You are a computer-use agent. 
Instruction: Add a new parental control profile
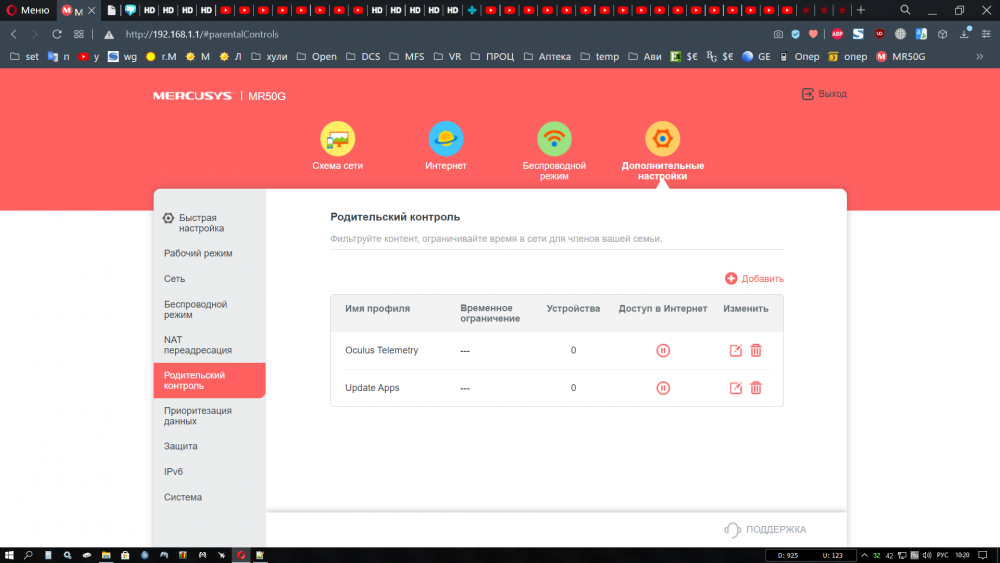(x=754, y=279)
